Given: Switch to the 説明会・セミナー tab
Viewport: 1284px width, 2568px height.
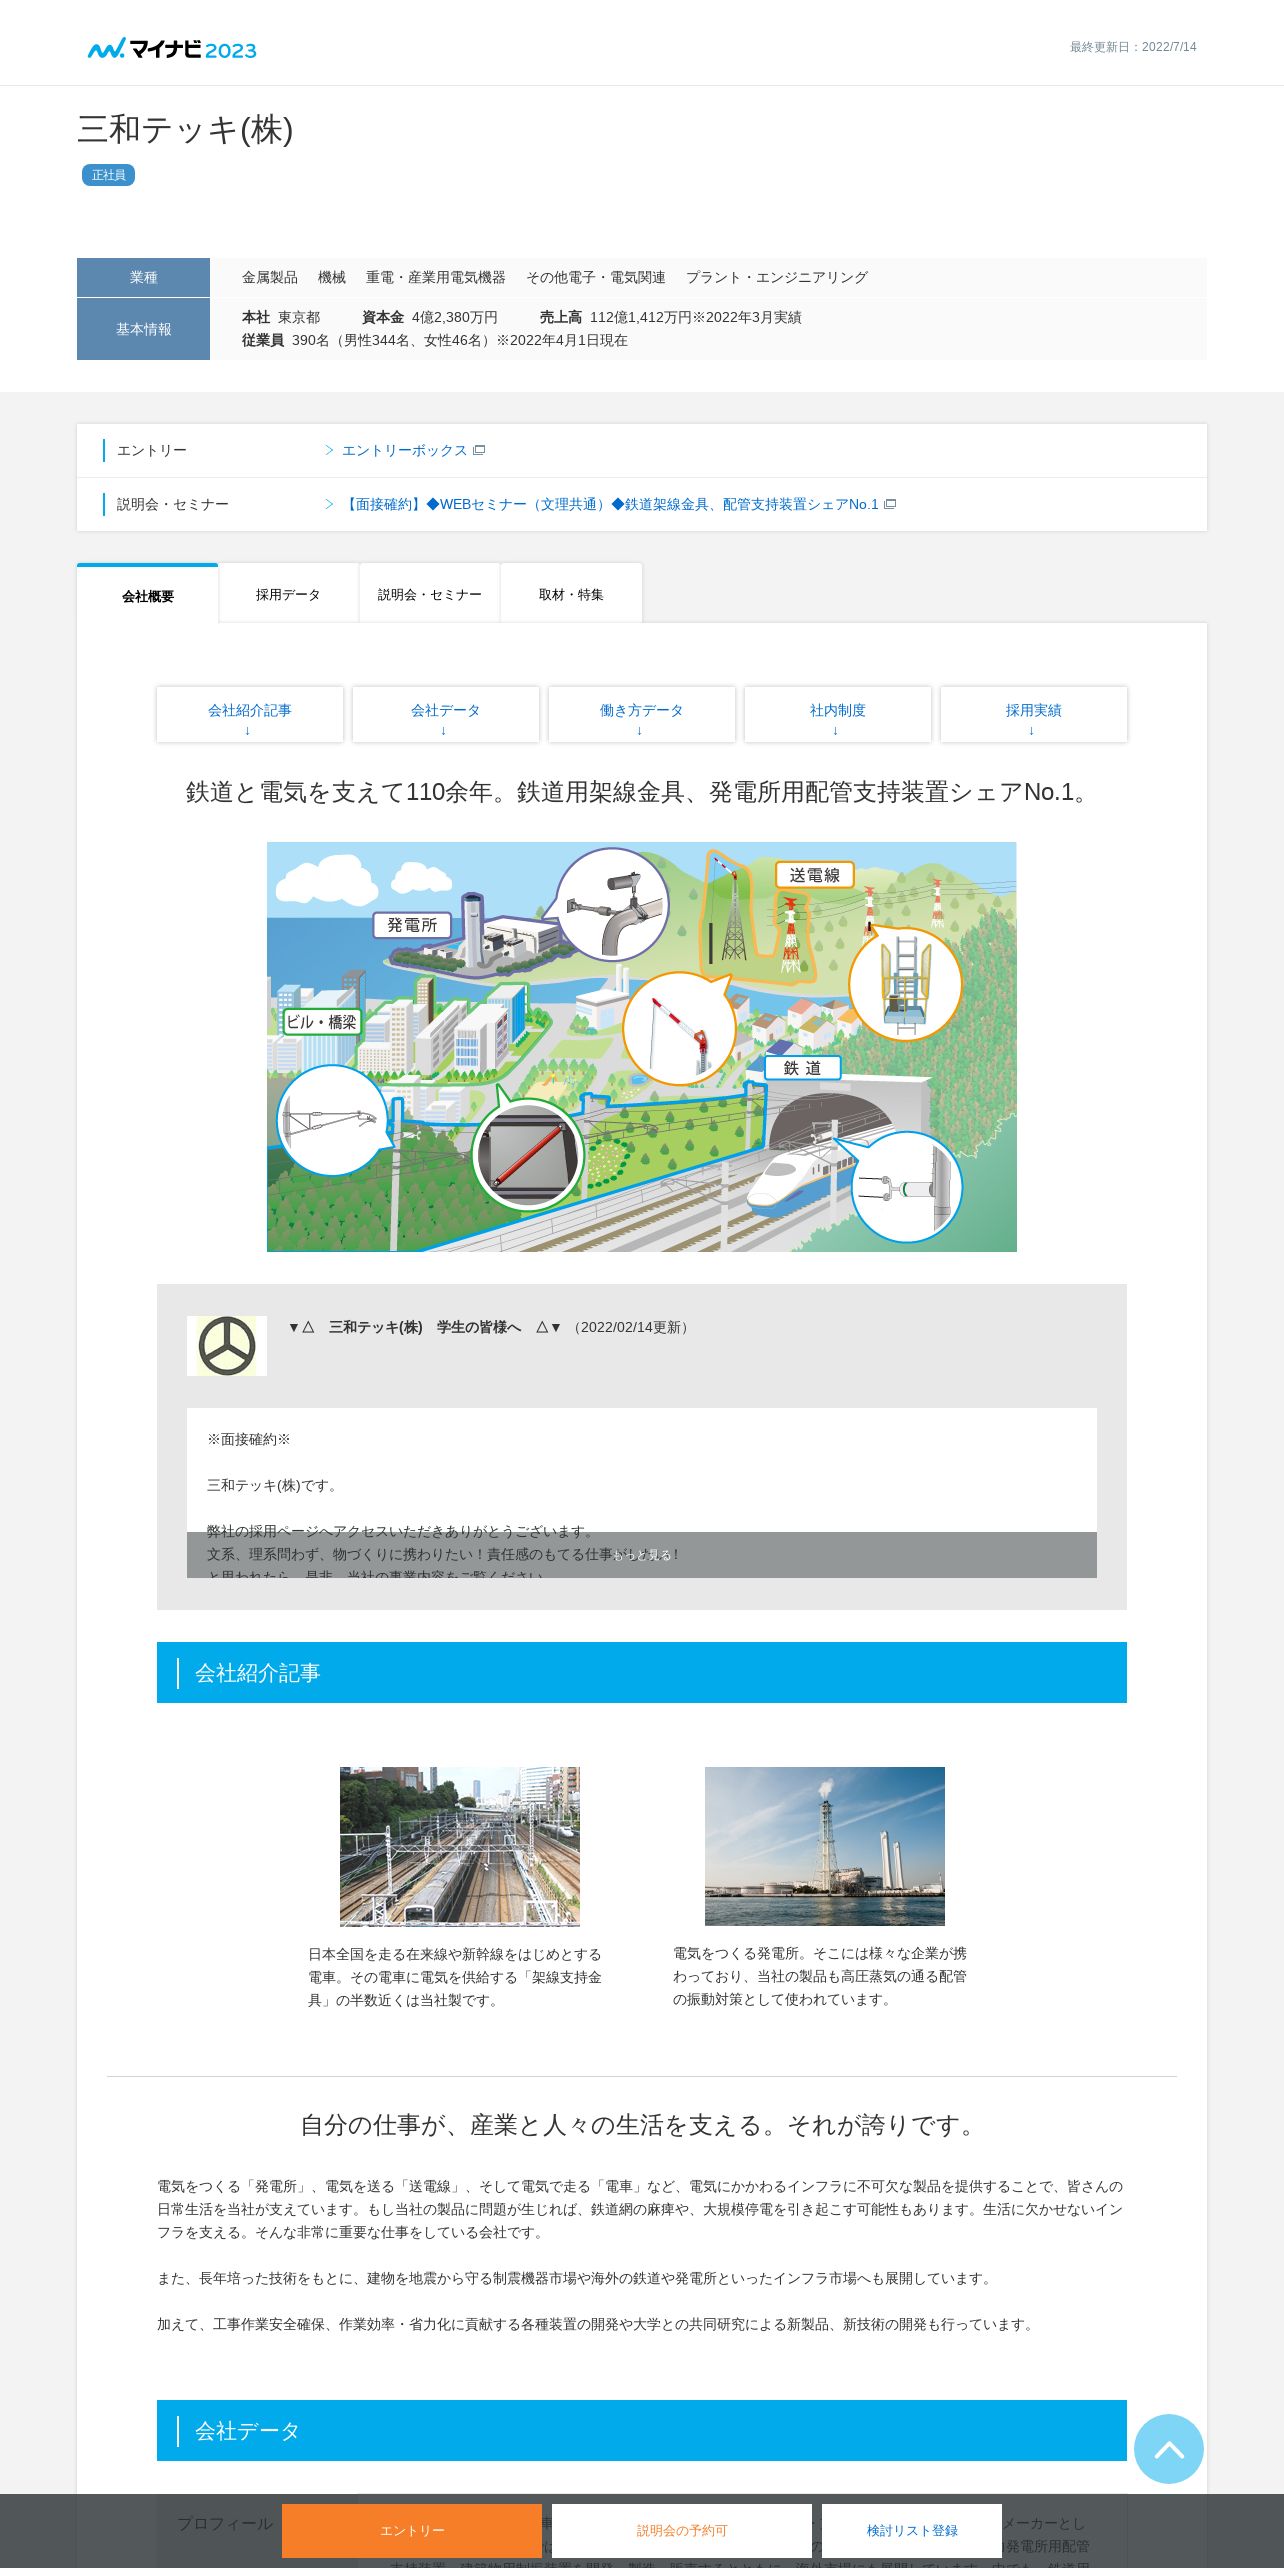Looking at the screenshot, I should point(430,594).
